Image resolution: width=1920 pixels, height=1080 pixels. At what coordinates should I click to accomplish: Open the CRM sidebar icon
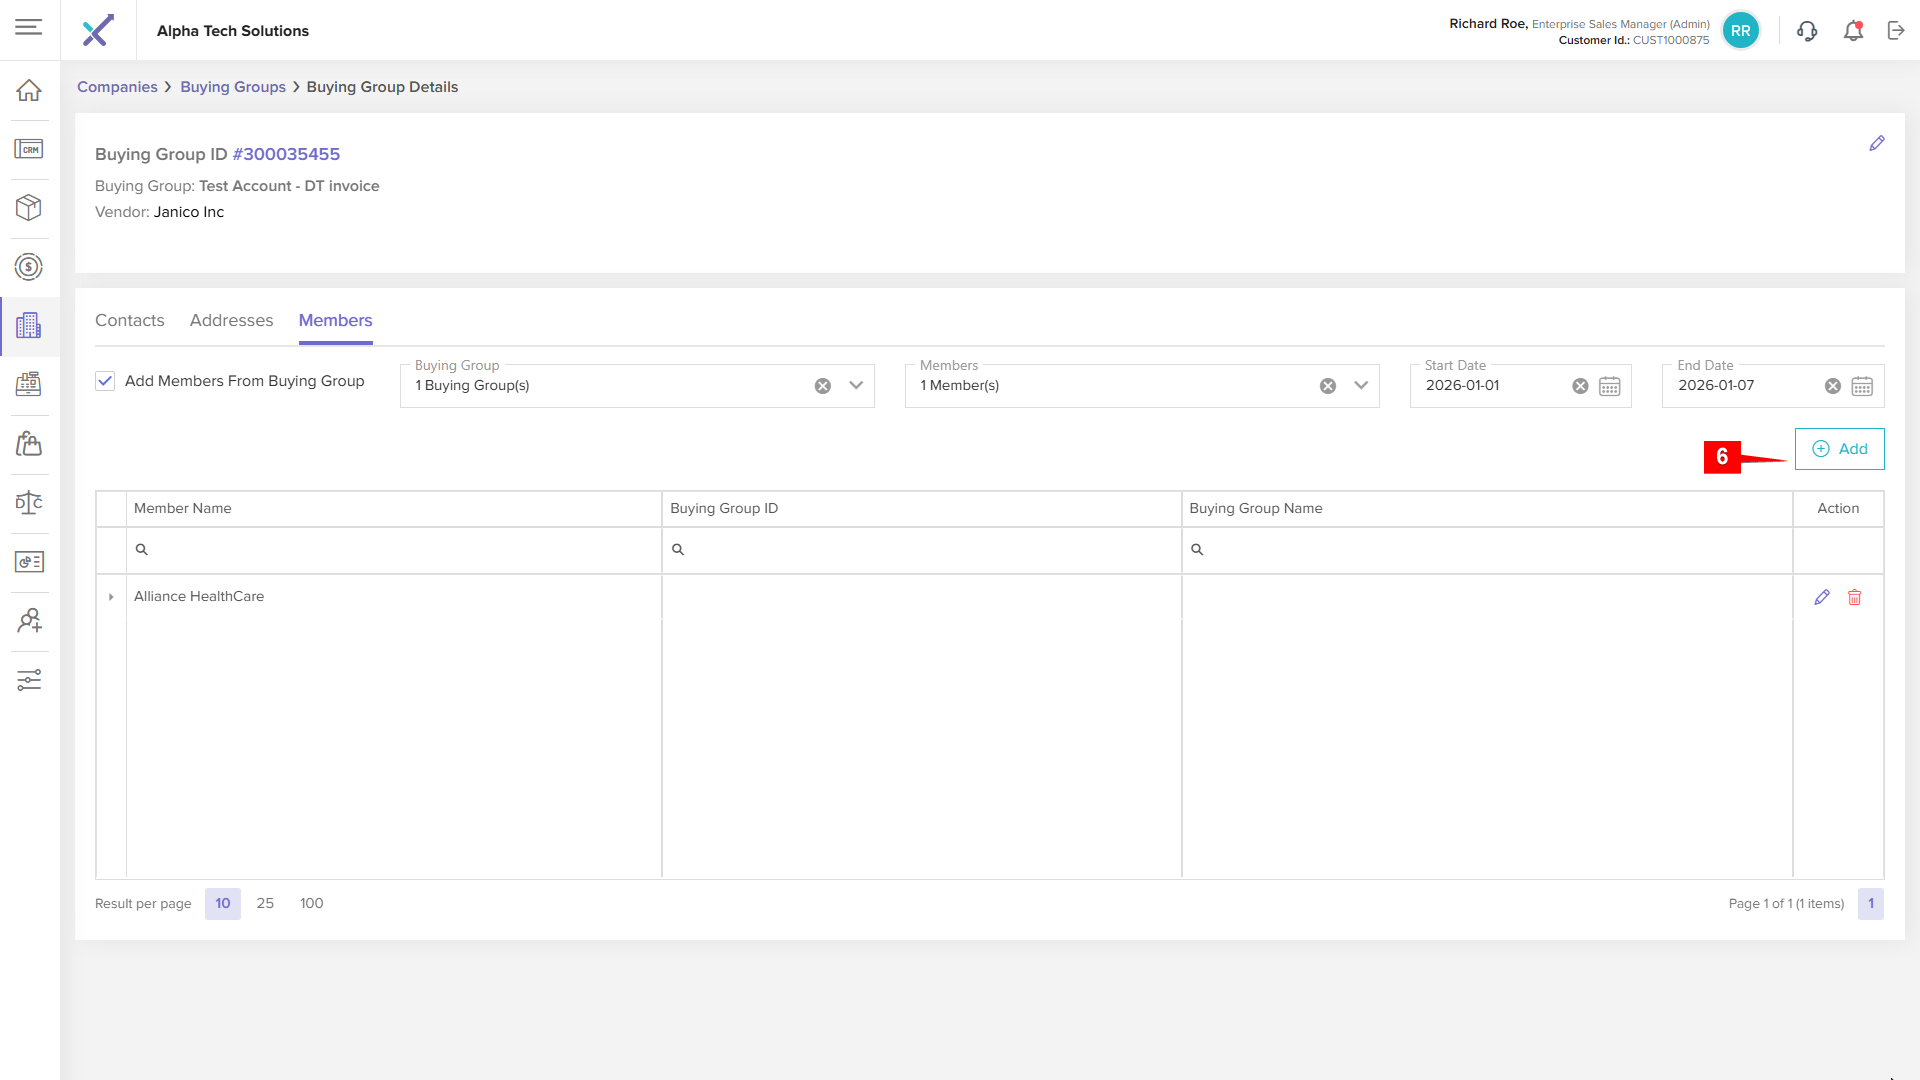pos(29,149)
